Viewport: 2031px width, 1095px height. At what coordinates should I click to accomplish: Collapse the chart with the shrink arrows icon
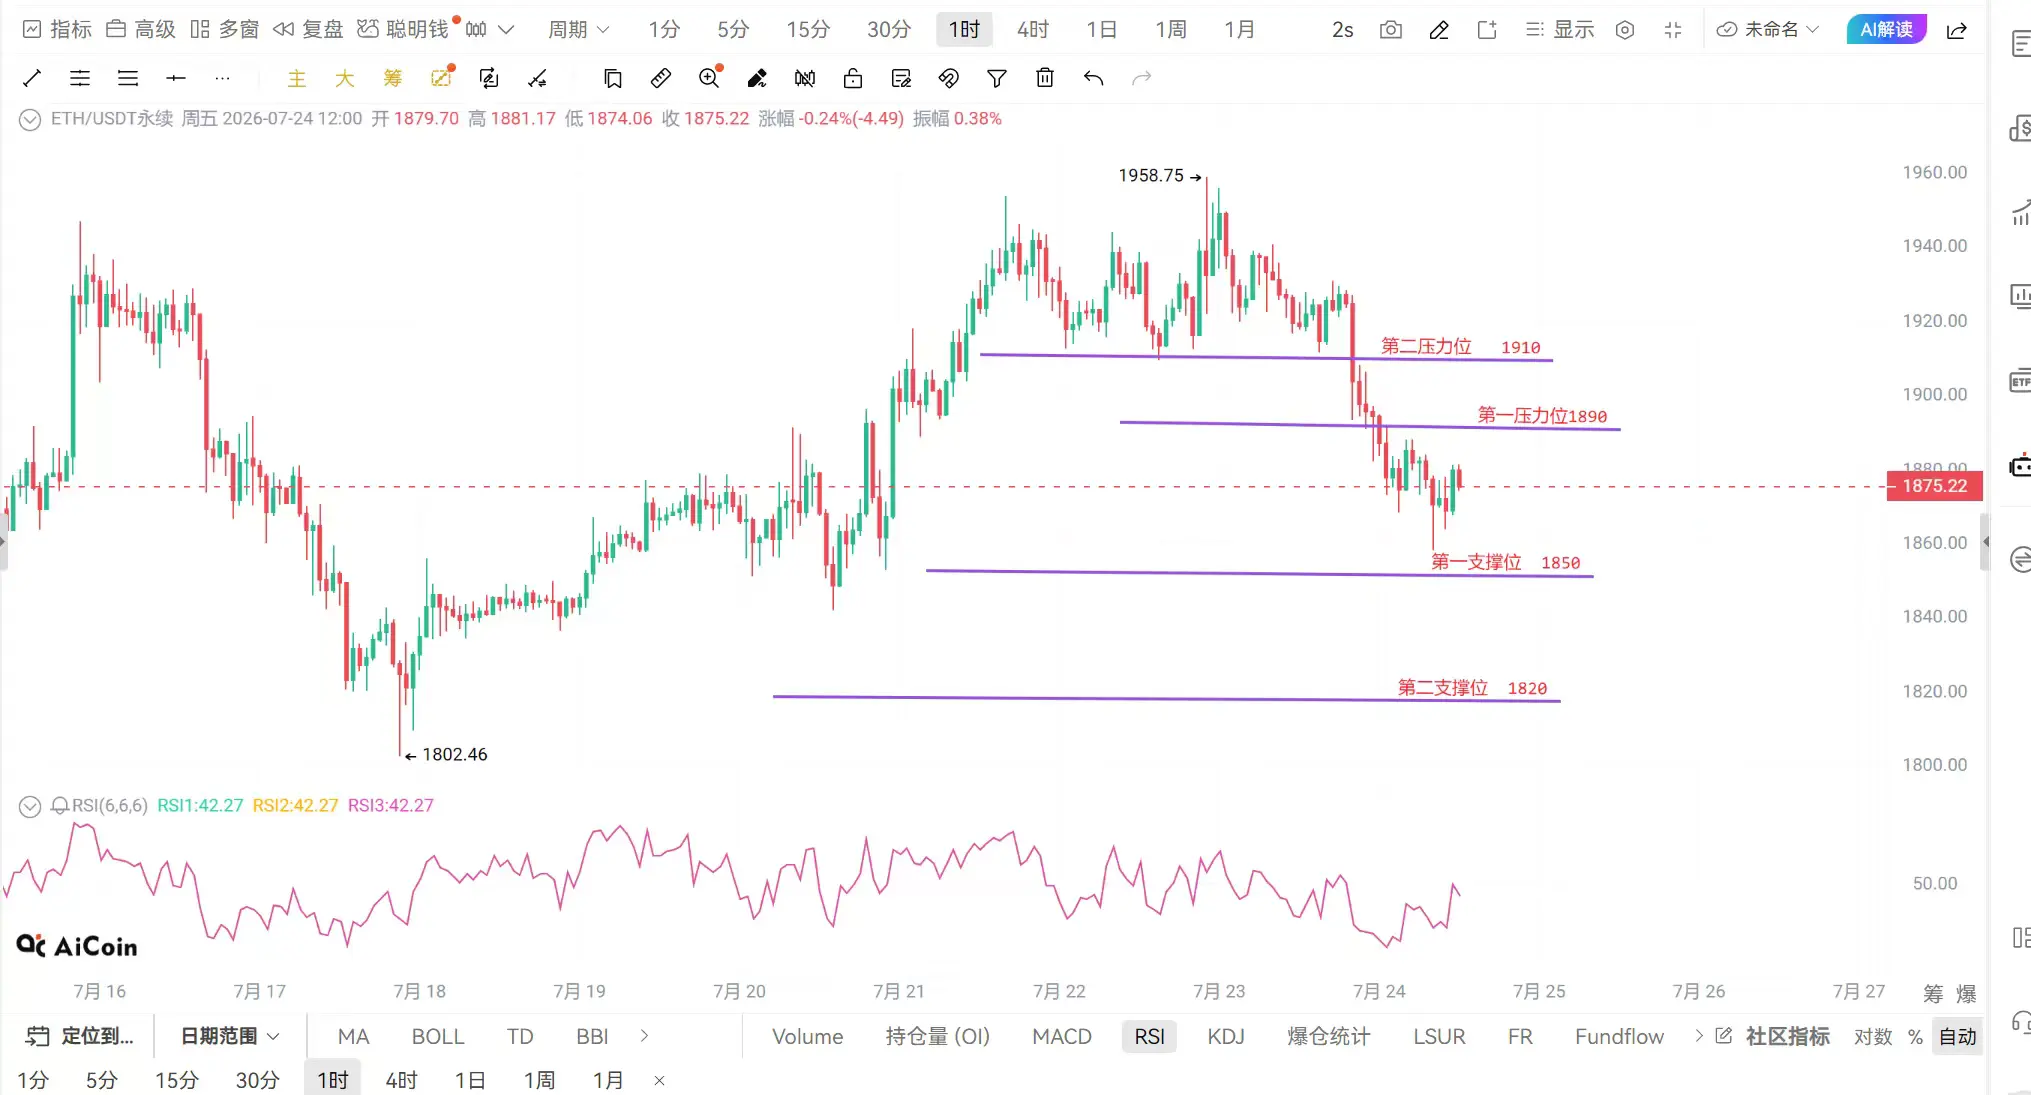click(1673, 30)
